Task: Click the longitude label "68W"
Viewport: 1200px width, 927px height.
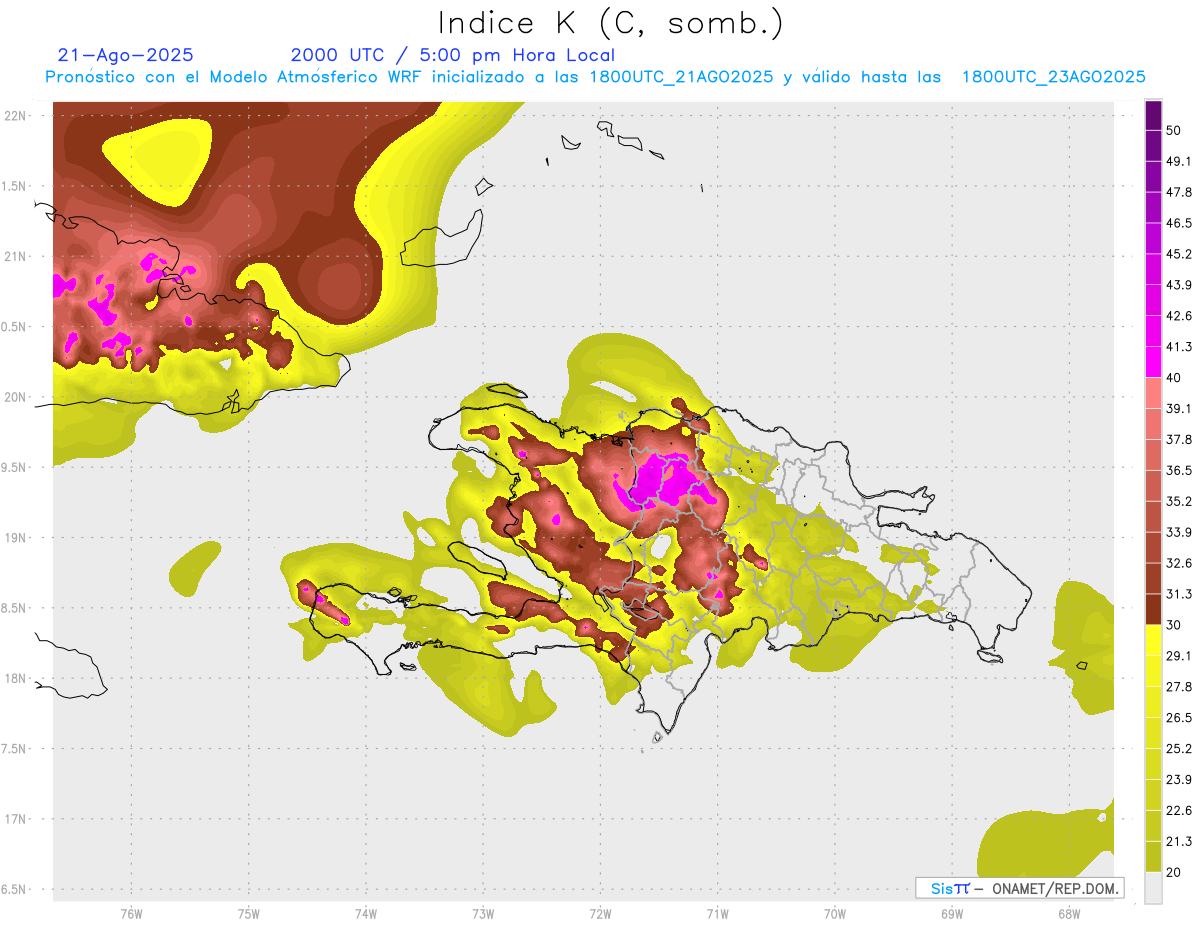Action: click(1069, 914)
